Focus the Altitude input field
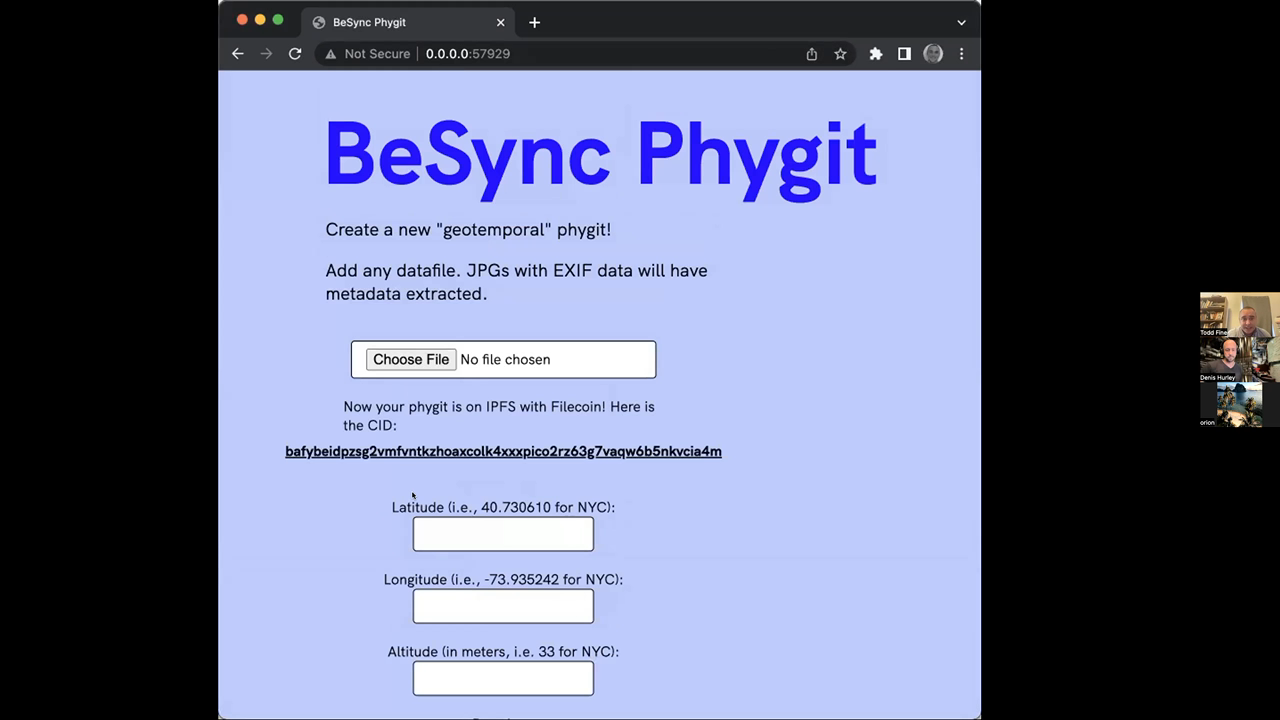1280x720 pixels. (503, 678)
